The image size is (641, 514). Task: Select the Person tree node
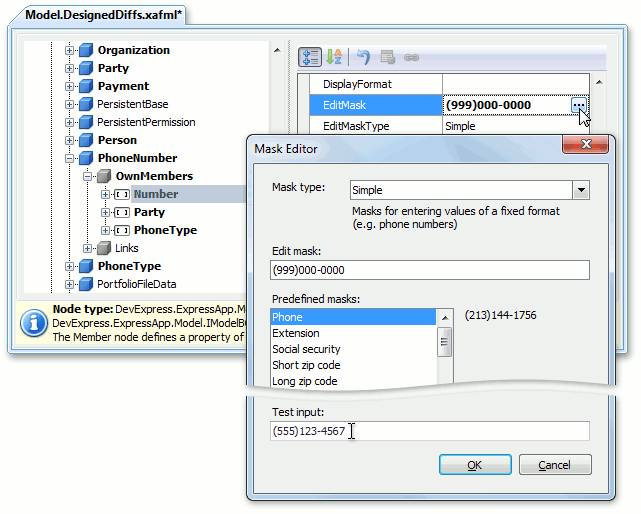point(117,140)
